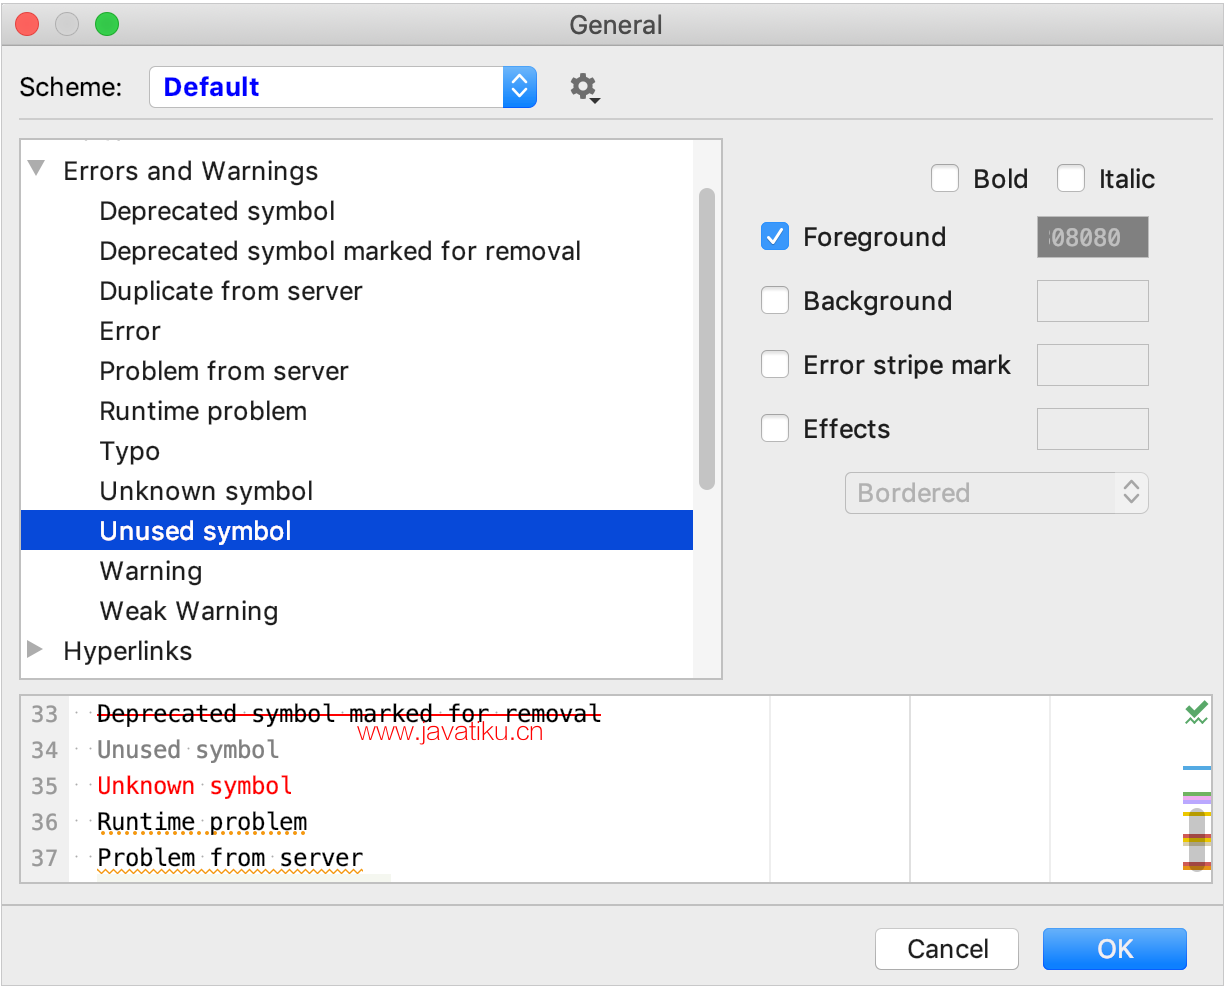Click the Background color swatch
The width and height of the screenshot is (1226, 989).
1093,301
